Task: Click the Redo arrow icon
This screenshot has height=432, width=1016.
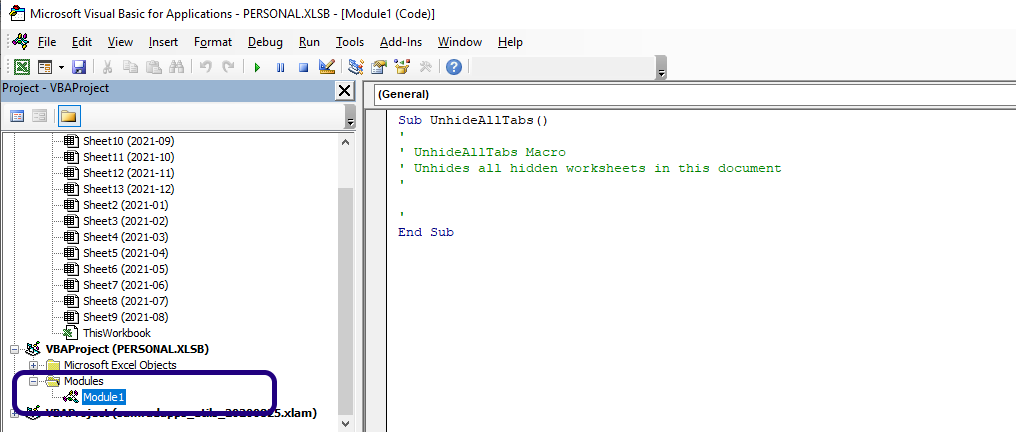Action: [228, 67]
